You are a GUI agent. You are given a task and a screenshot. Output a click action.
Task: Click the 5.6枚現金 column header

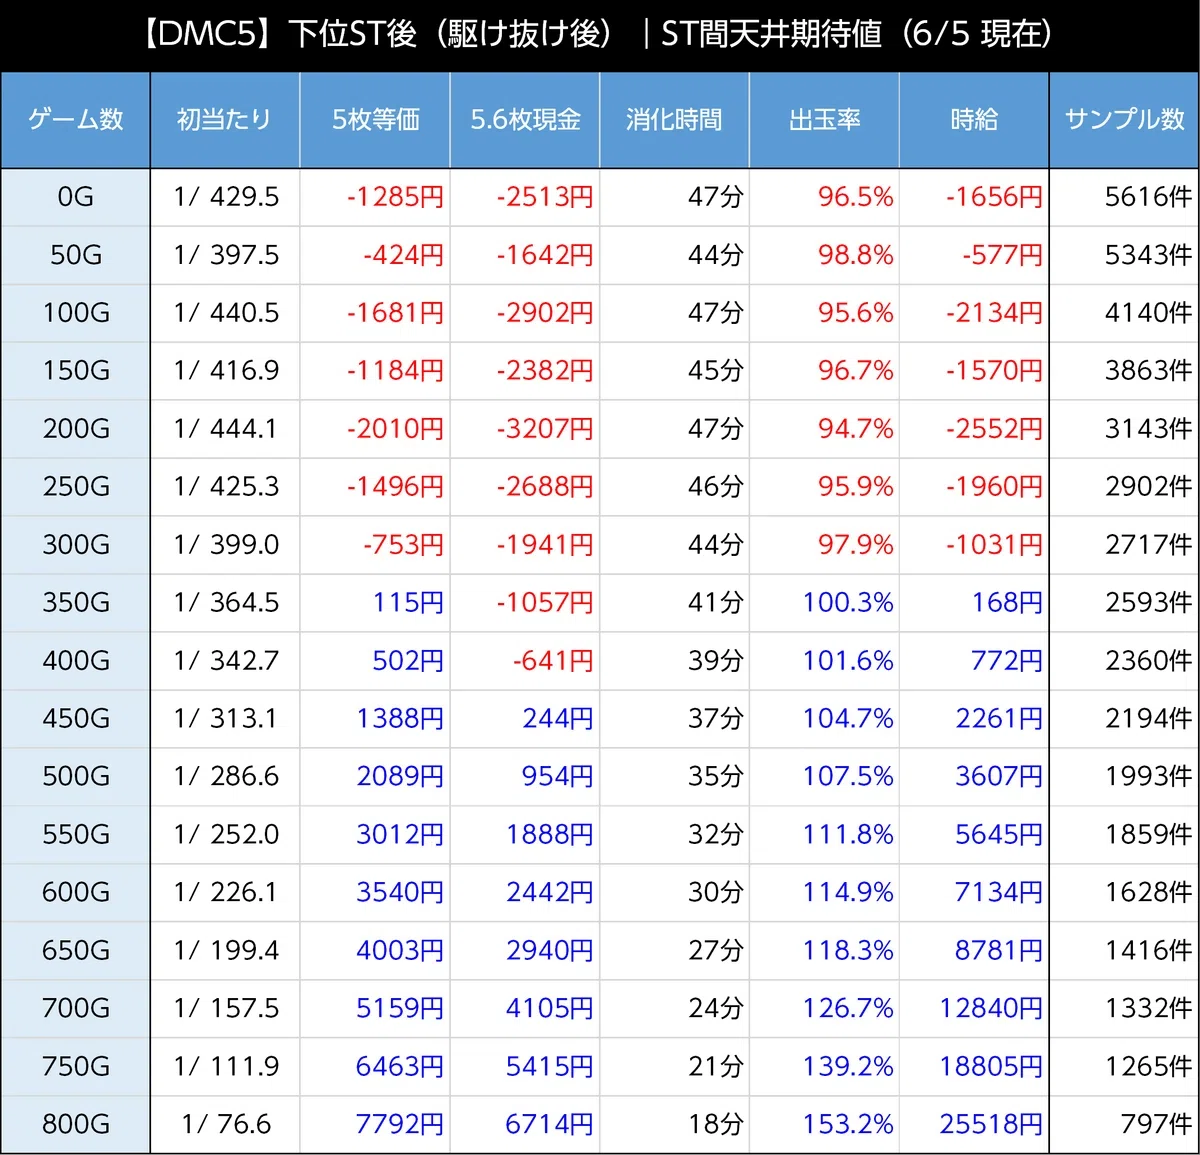coord(525,120)
